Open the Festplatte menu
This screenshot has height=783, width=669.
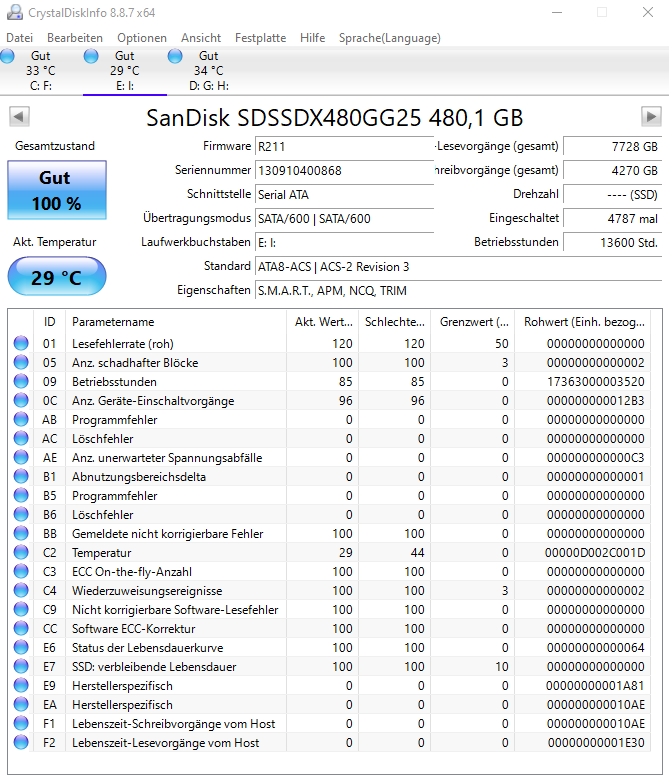coord(261,38)
